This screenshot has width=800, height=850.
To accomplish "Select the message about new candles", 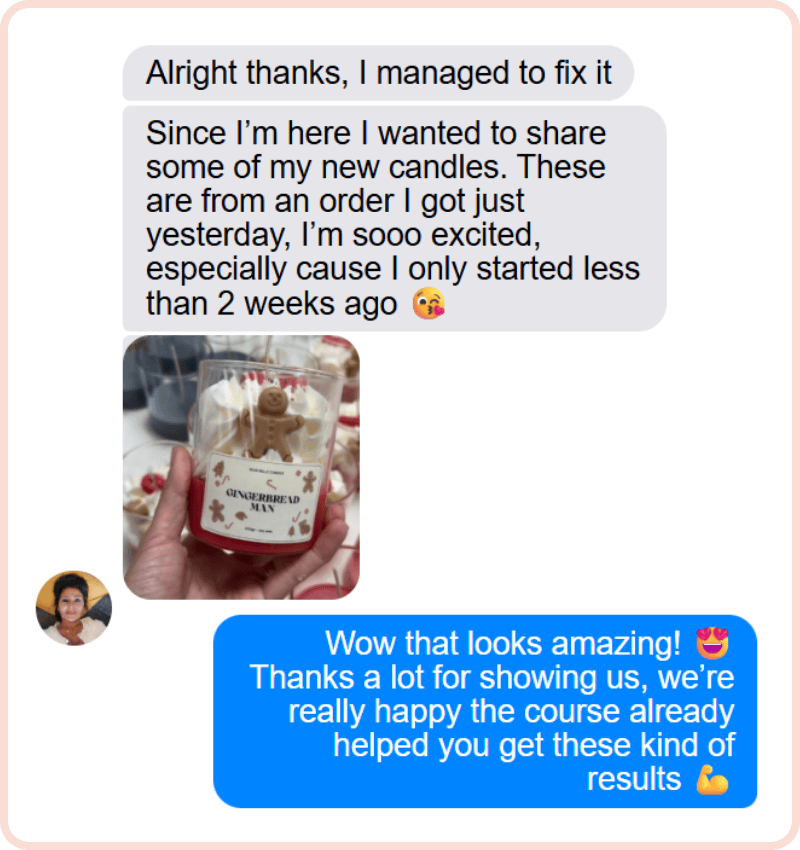I will 395,218.
